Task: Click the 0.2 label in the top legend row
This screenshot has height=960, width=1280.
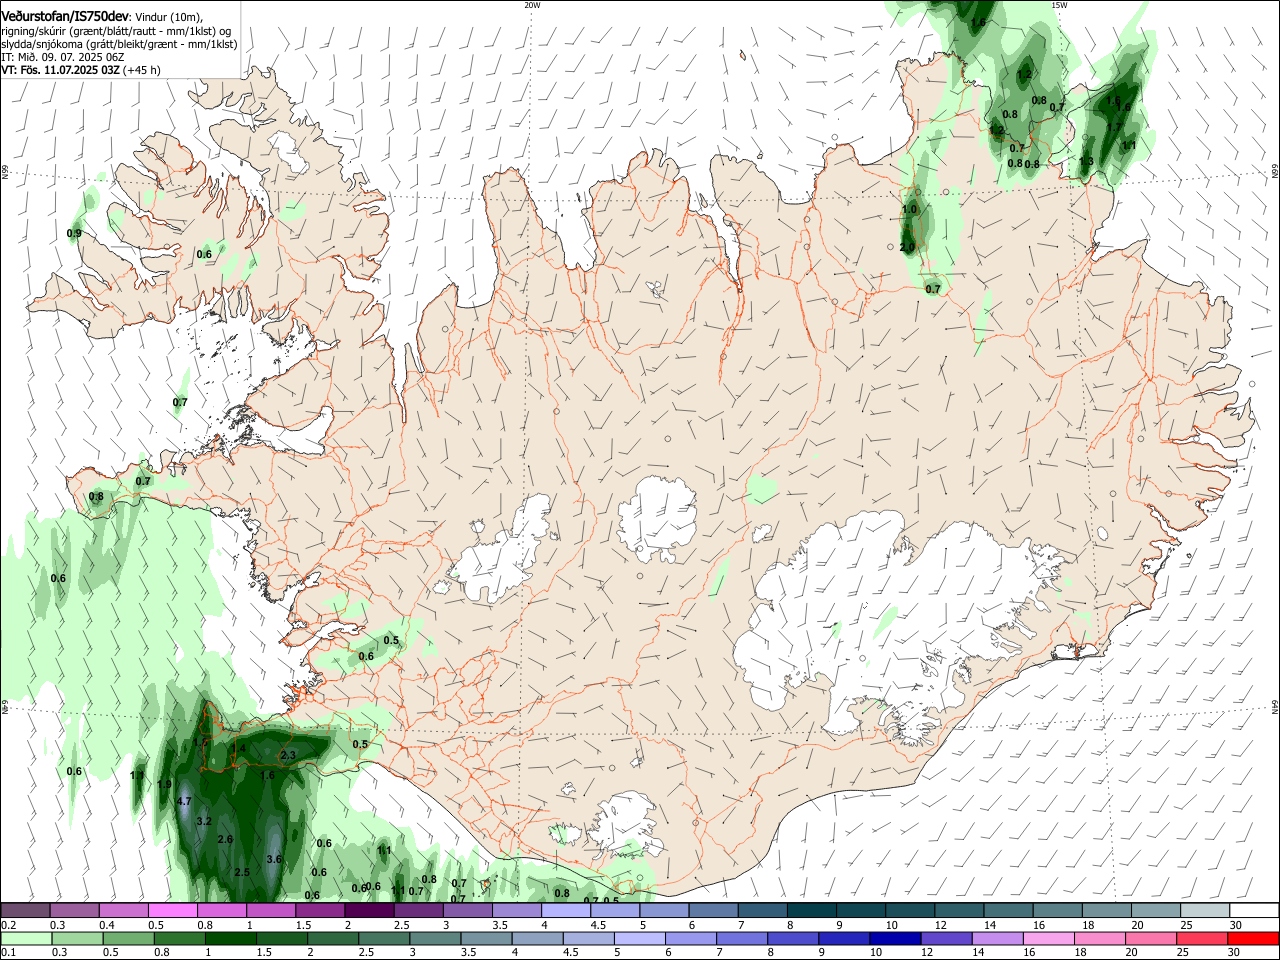Action: pyautogui.click(x=8, y=925)
